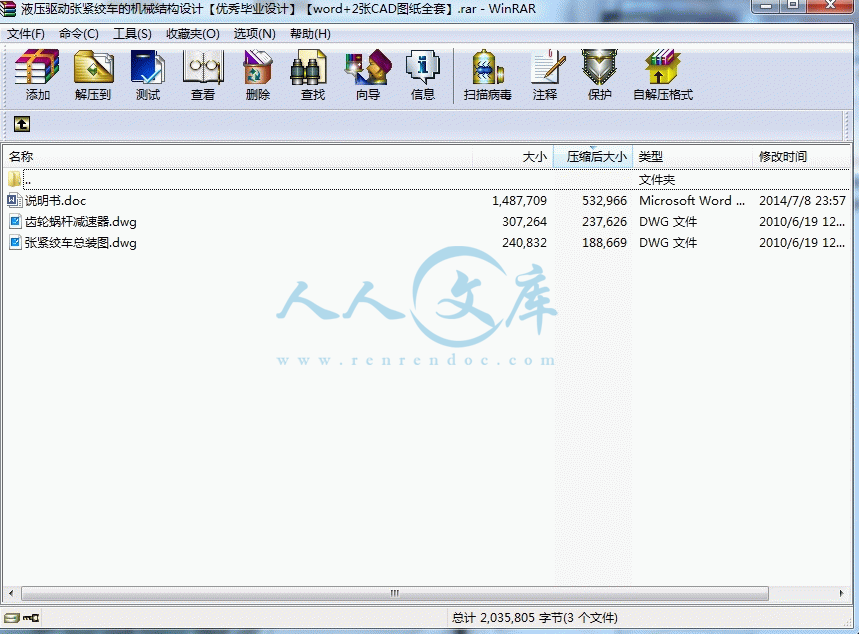This screenshot has height=634, width=859.
Task: Click the 'Microsoft Word ...' type cell
Action: (x=692, y=201)
